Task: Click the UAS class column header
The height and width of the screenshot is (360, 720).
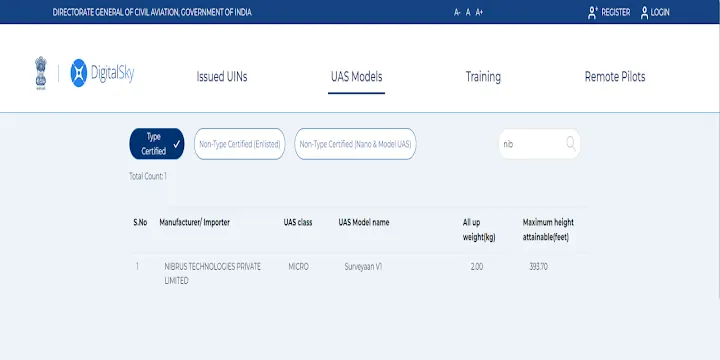Action: pyautogui.click(x=298, y=222)
